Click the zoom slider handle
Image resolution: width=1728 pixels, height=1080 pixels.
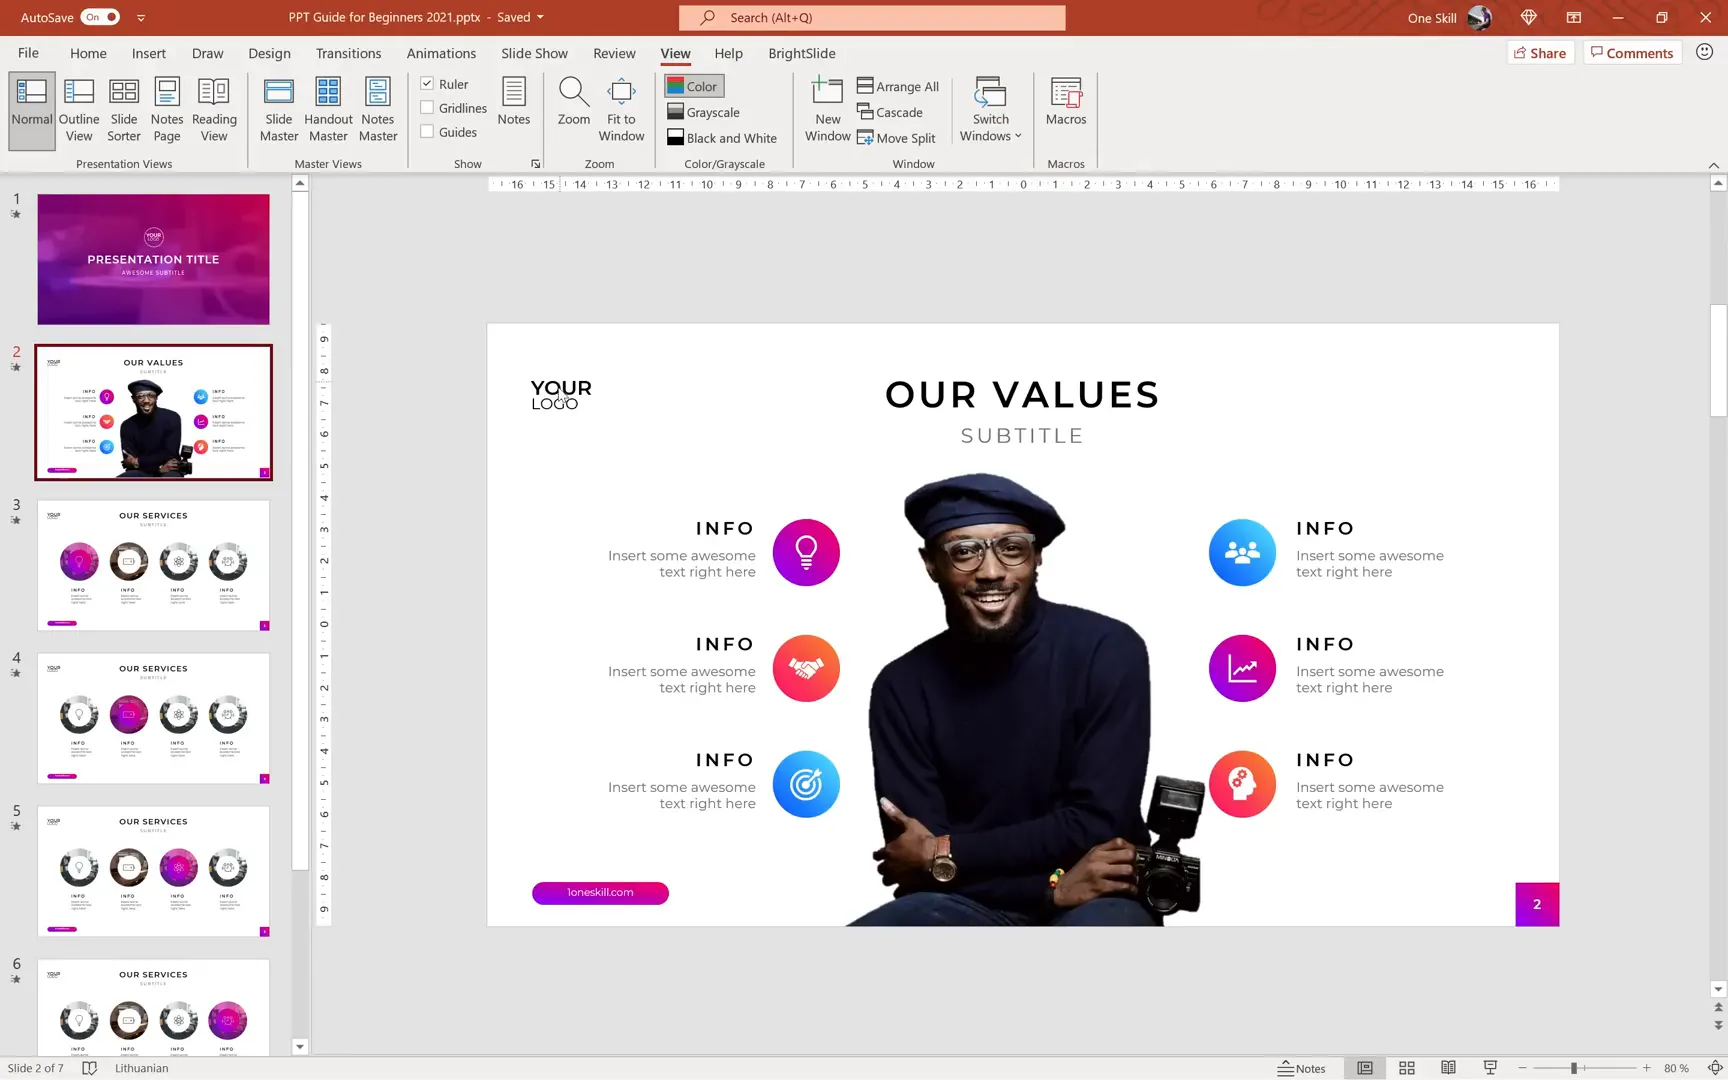pos(1573,1068)
